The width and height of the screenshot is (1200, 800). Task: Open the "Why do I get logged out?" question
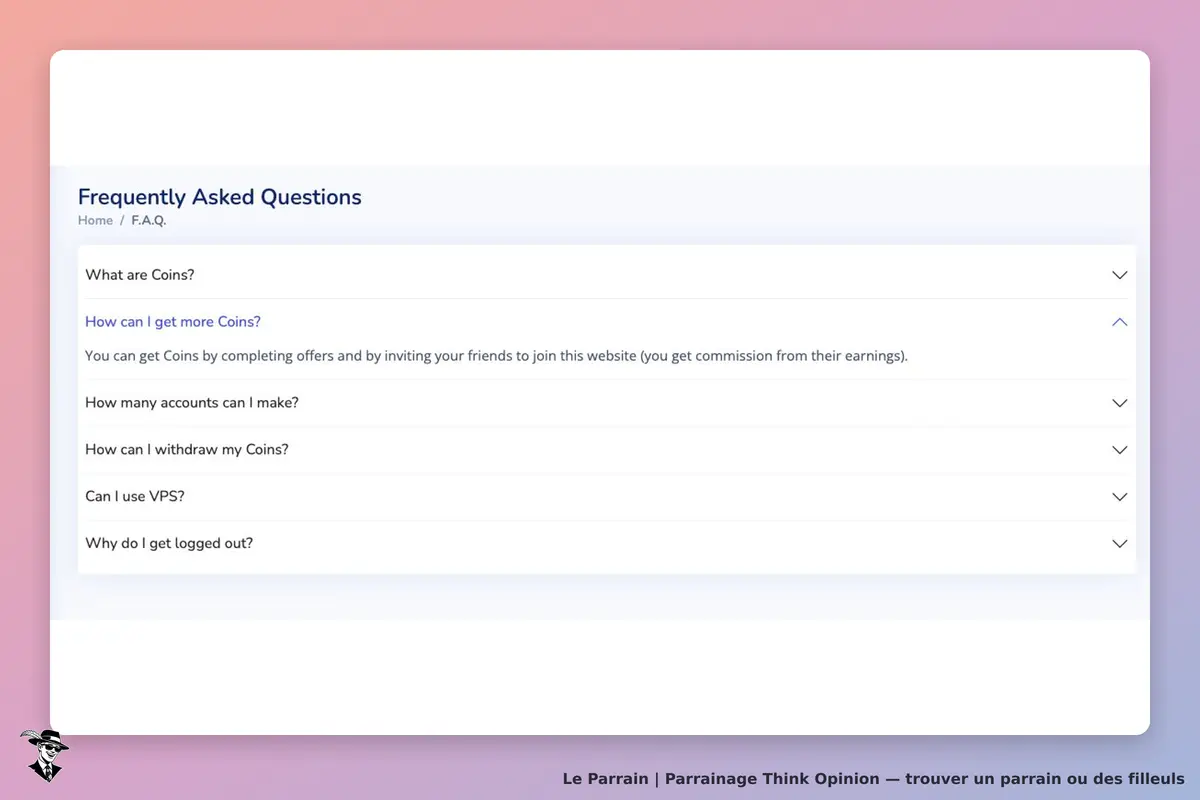[169, 544]
